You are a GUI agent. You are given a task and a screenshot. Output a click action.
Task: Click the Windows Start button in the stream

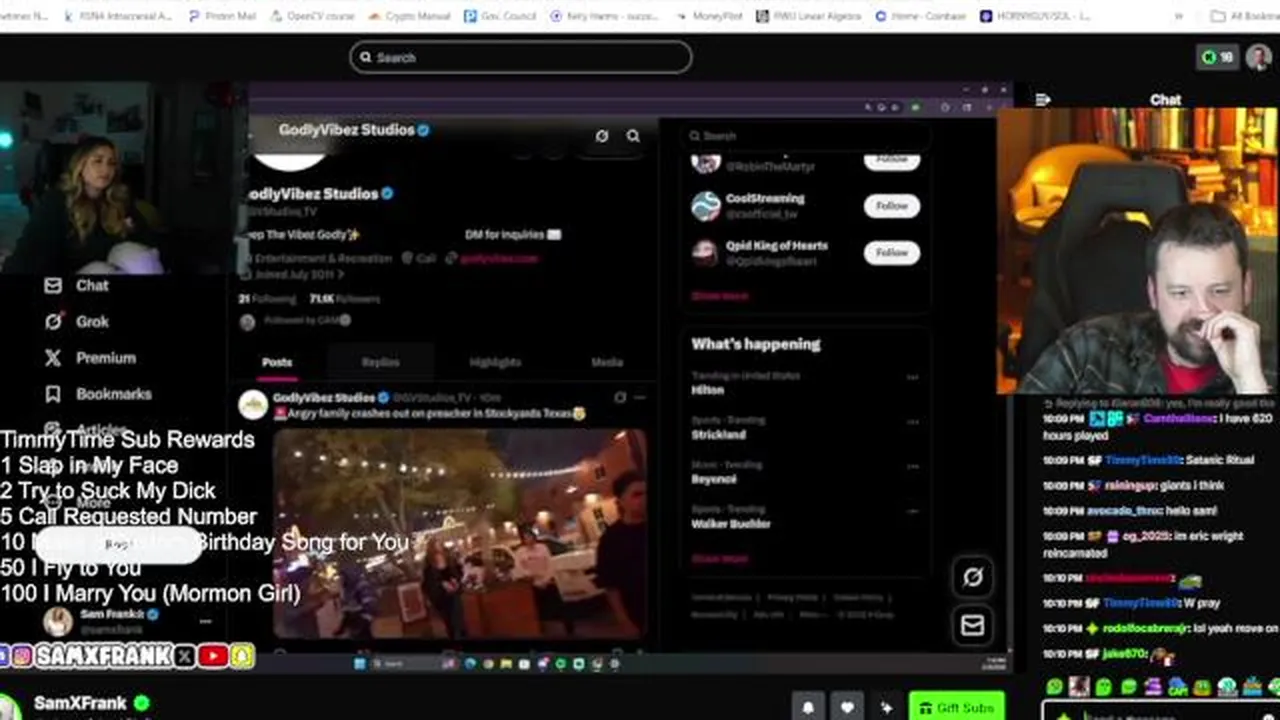point(360,663)
